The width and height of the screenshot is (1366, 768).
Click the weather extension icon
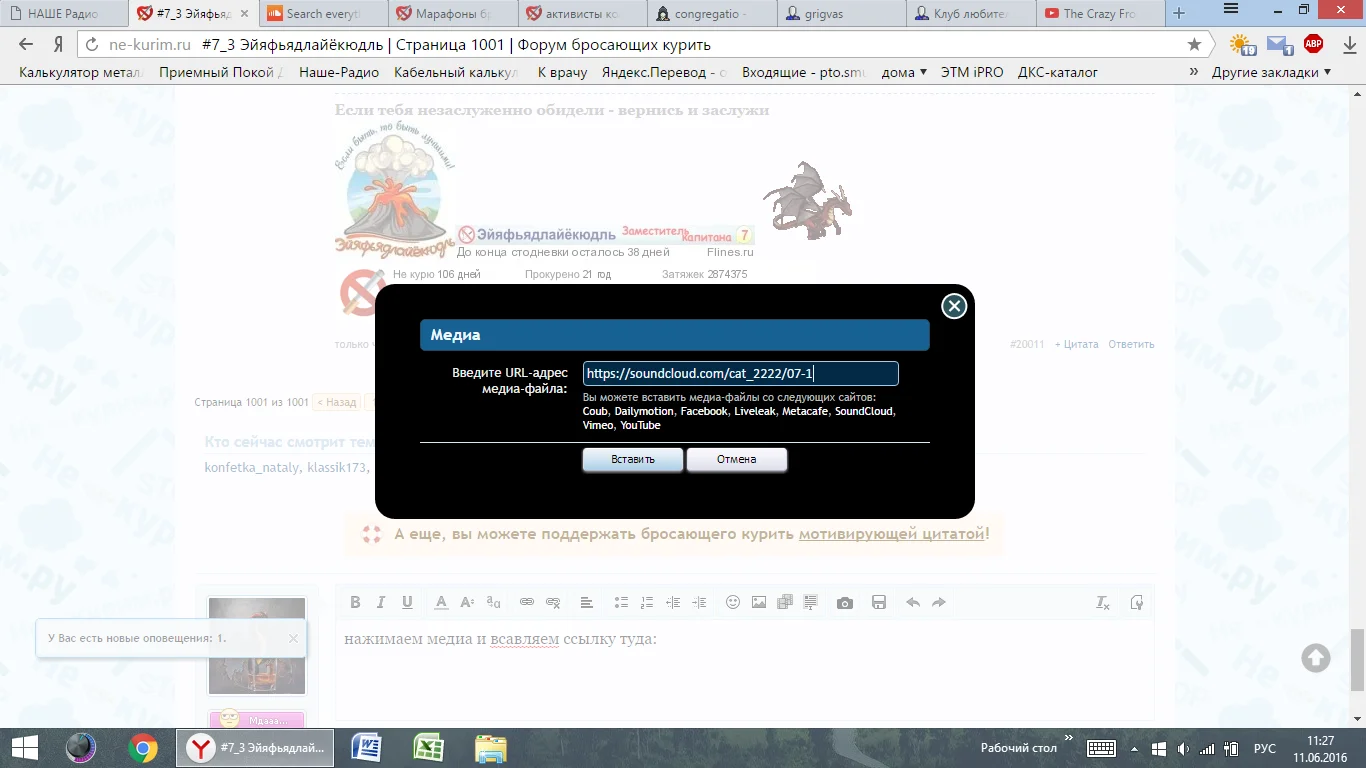1243,45
